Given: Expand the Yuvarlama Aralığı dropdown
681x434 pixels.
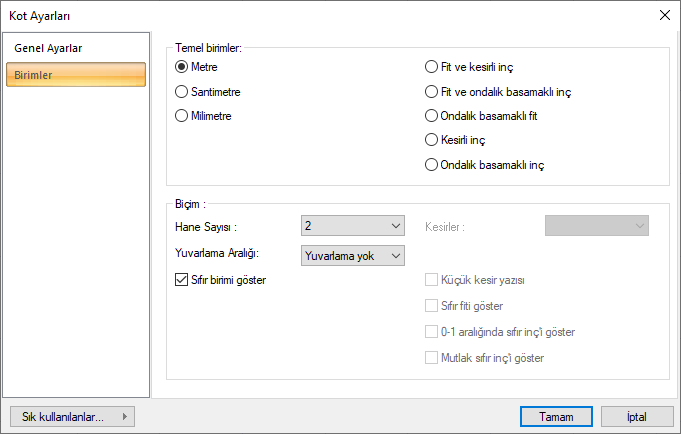Looking at the screenshot, I should pos(352,256).
